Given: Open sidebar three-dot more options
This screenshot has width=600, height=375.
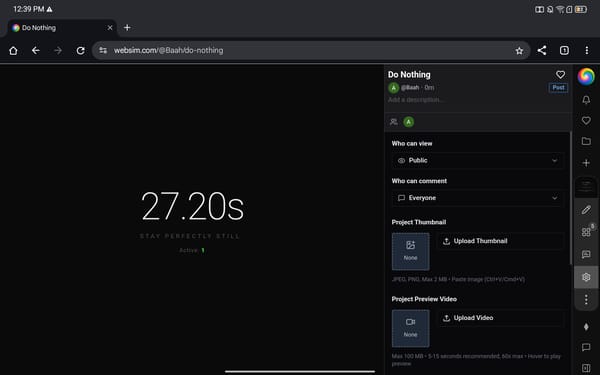Looking at the screenshot, I should click(586, 299).
